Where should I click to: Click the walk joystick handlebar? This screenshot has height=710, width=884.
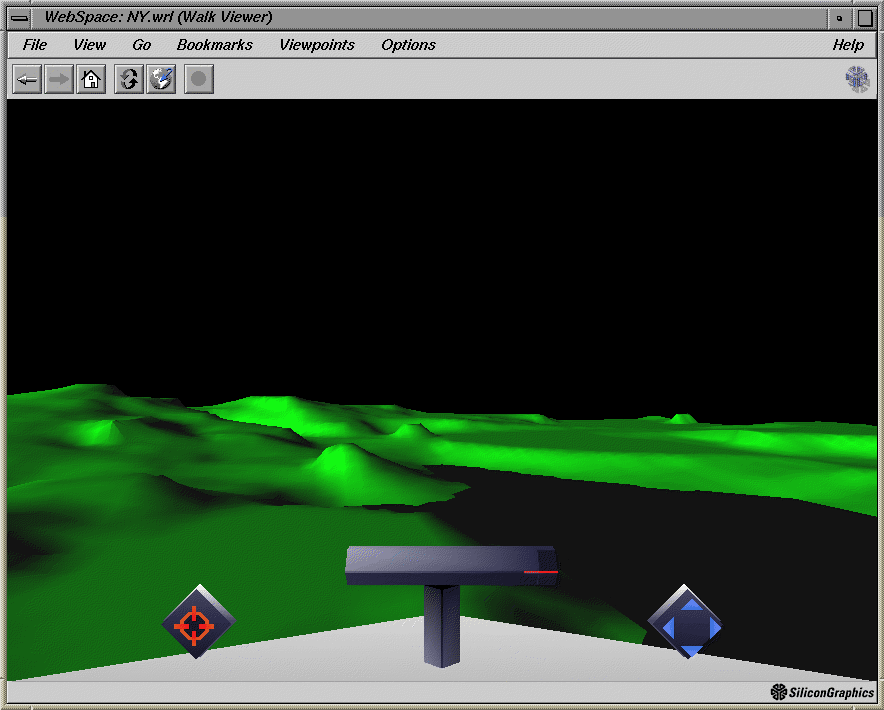[451, 566]
